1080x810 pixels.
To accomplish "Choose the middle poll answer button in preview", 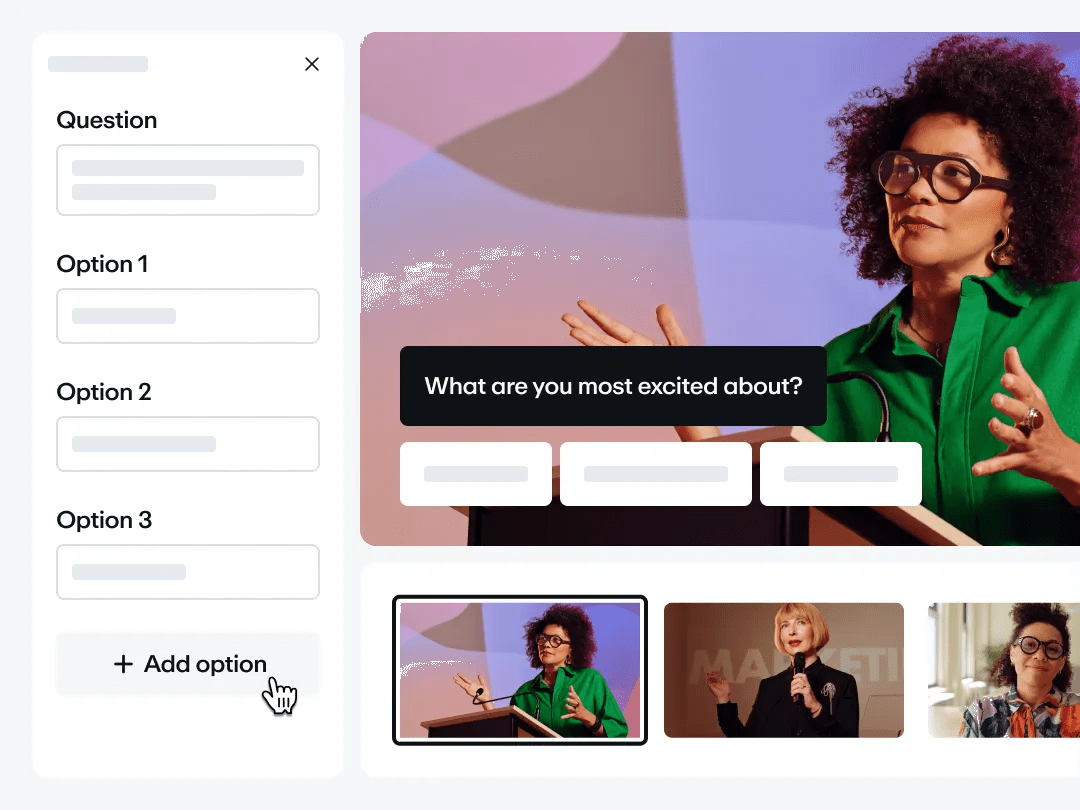I will tap(656, 474).
